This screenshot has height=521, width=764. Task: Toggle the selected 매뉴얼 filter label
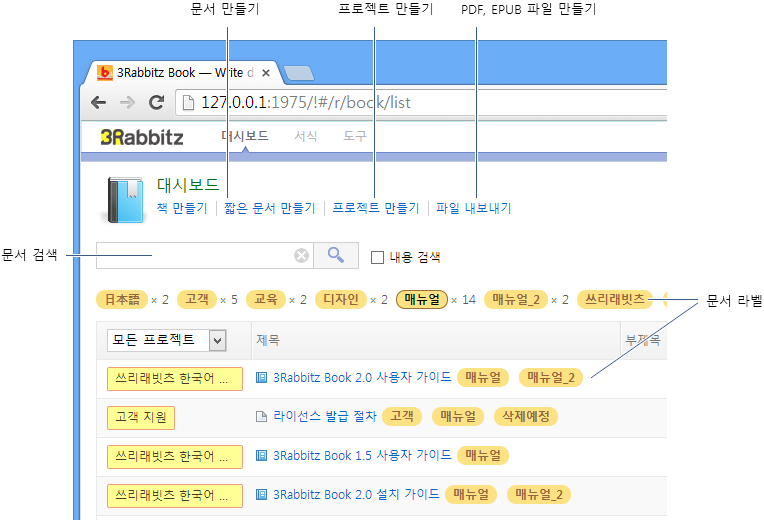(422, 299)
